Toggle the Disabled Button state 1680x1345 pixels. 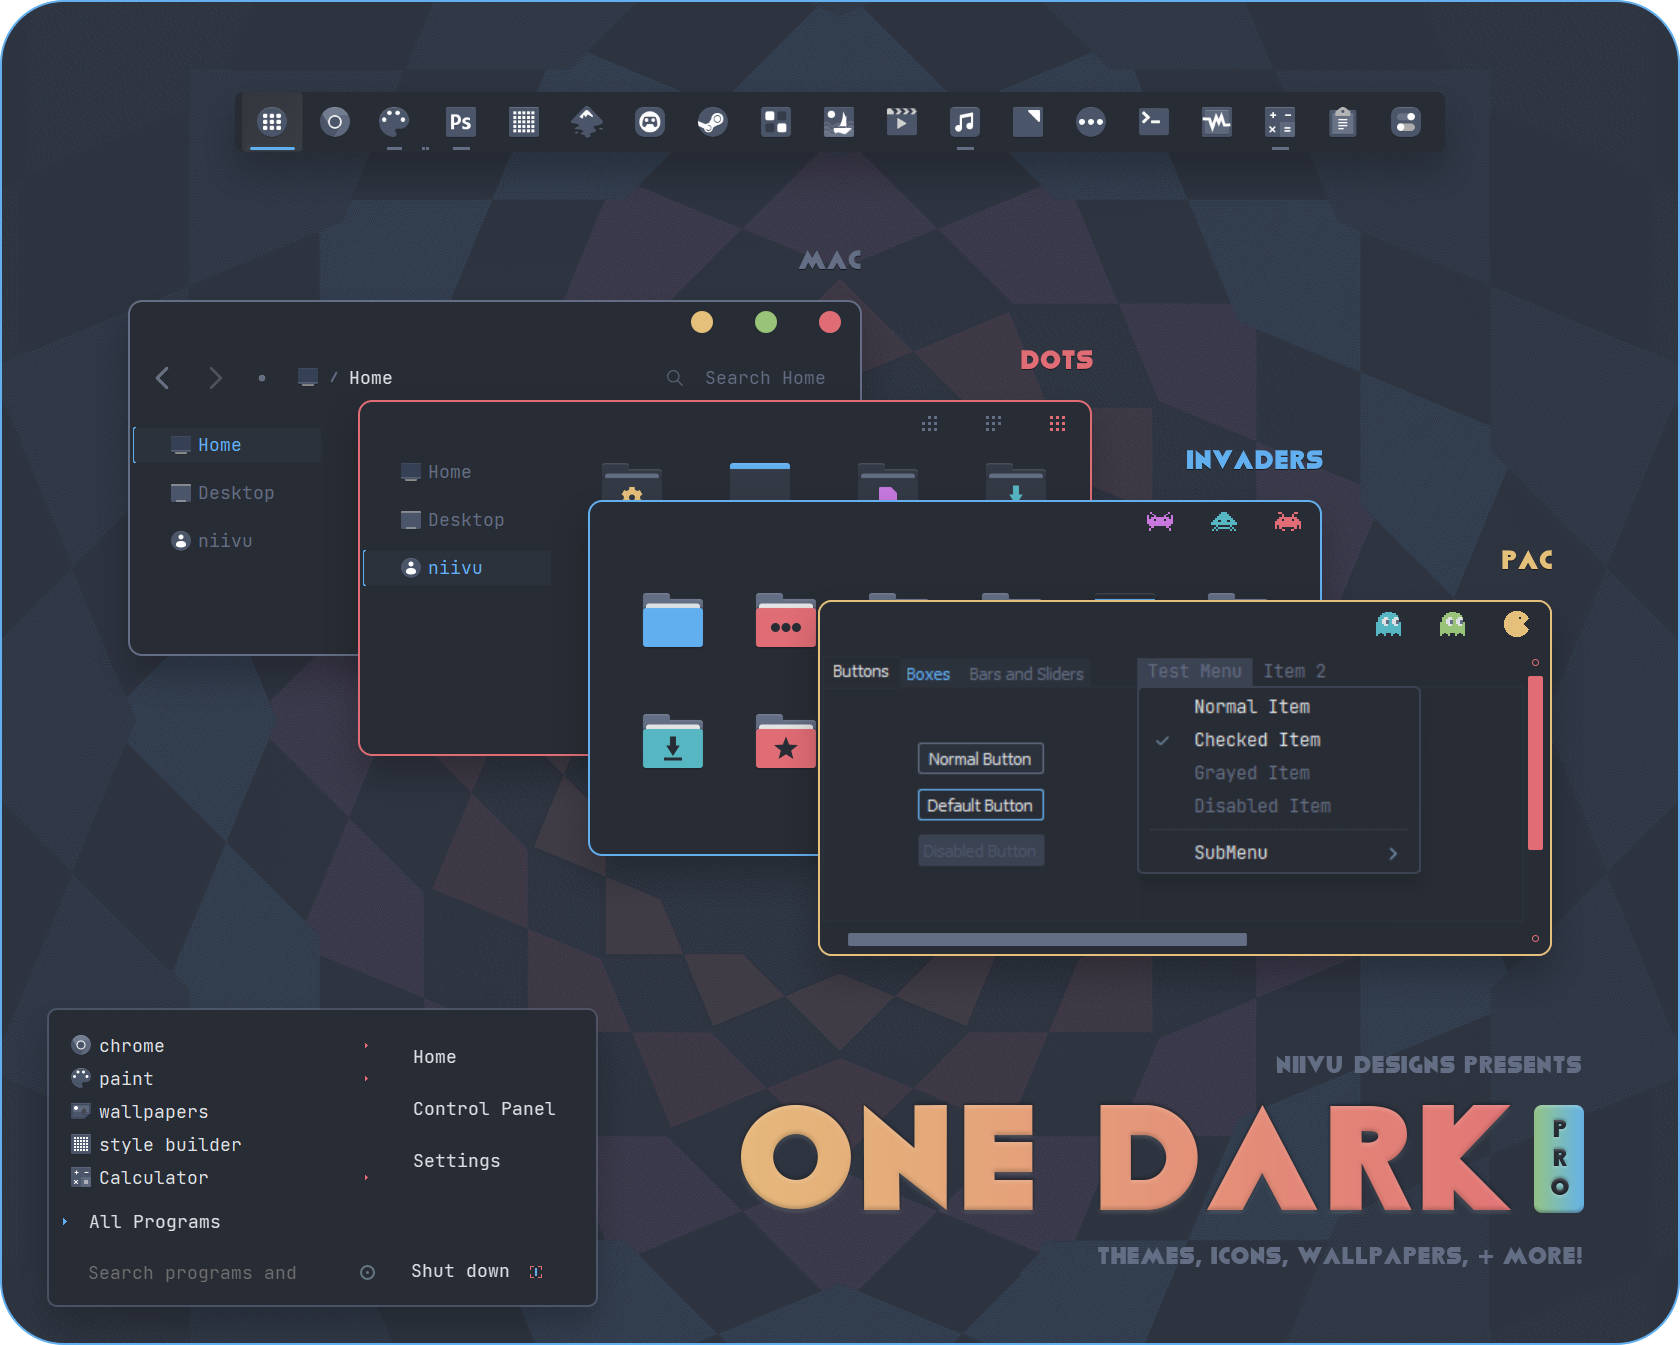pos(980,849)
